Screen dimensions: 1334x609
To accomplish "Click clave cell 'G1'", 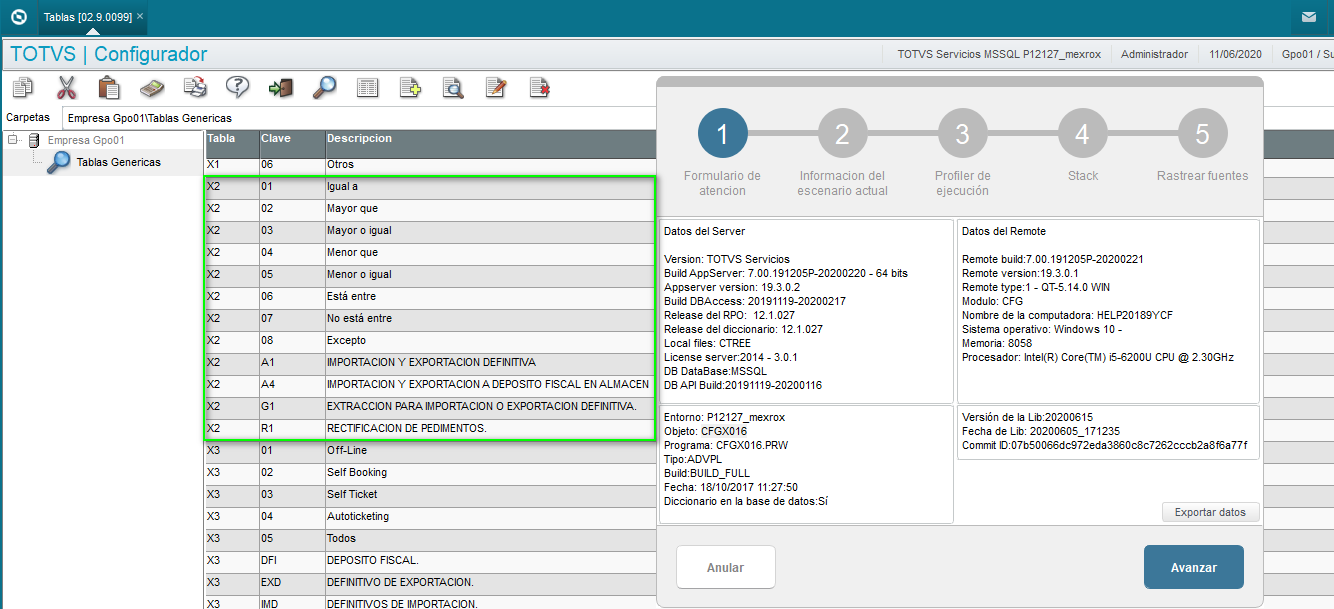I will point(292,406).
